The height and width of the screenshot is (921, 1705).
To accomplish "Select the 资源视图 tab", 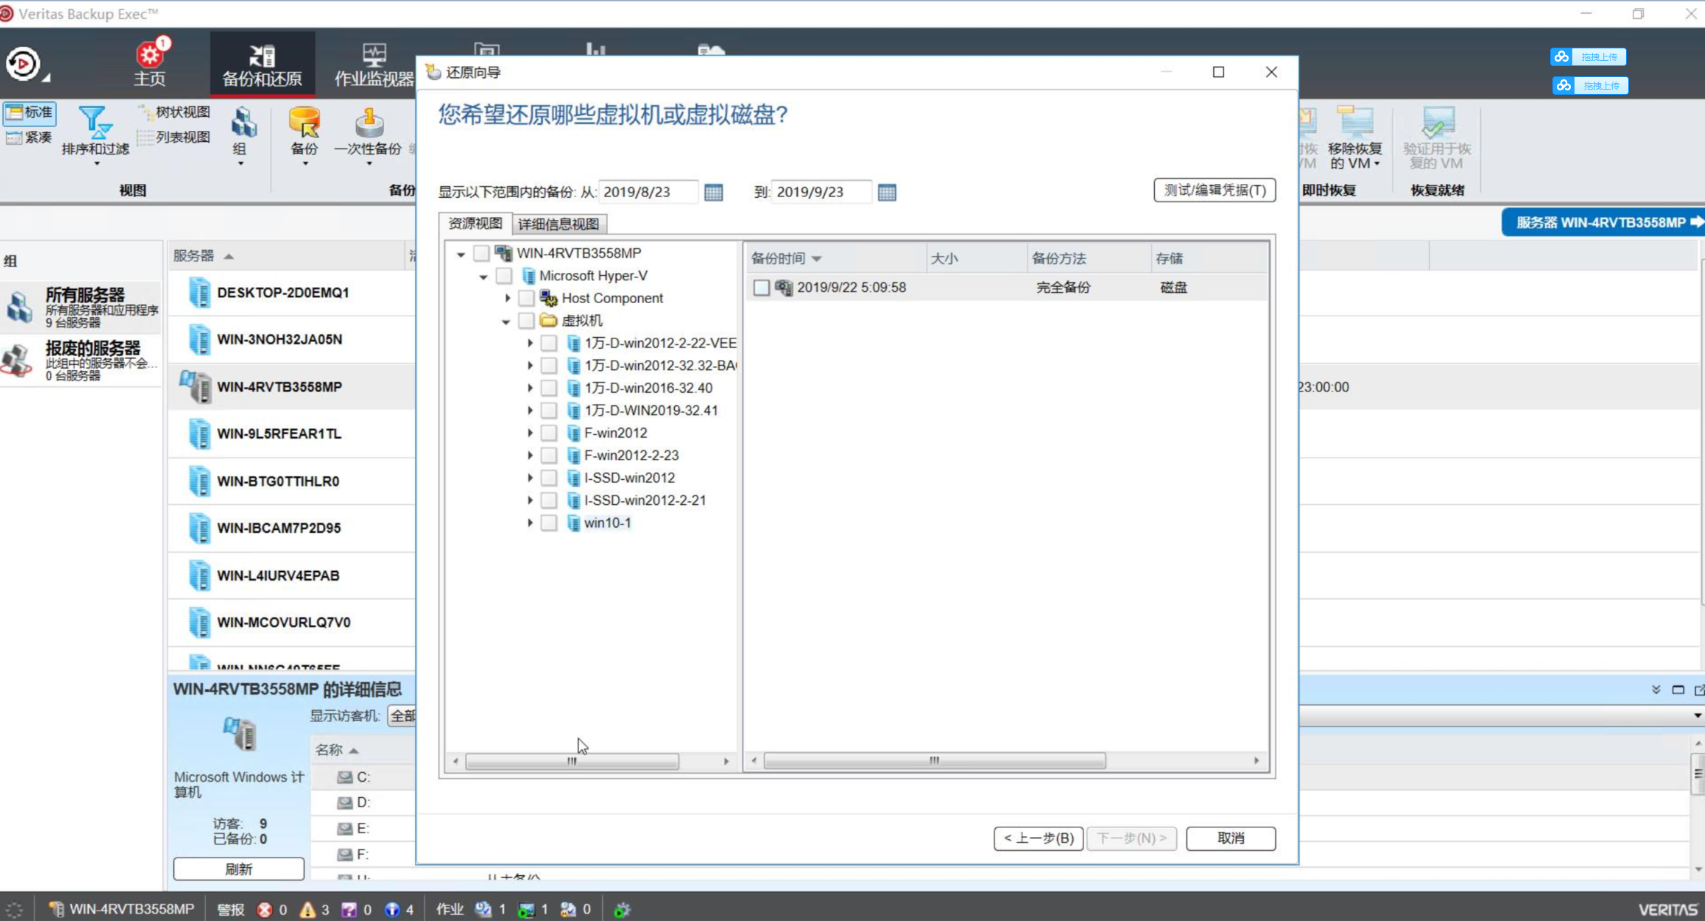I will click(475, 223).
